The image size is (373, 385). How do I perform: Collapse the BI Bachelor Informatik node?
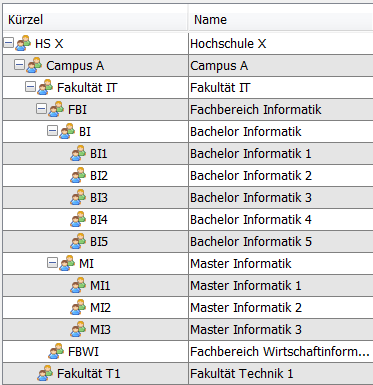52,131
